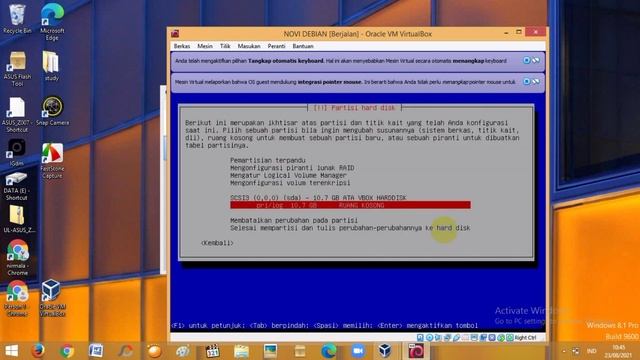
Task: Select highlighted 'pri/log 10.7 GB RUANG KOSONG' row
Action: point(350,205)
